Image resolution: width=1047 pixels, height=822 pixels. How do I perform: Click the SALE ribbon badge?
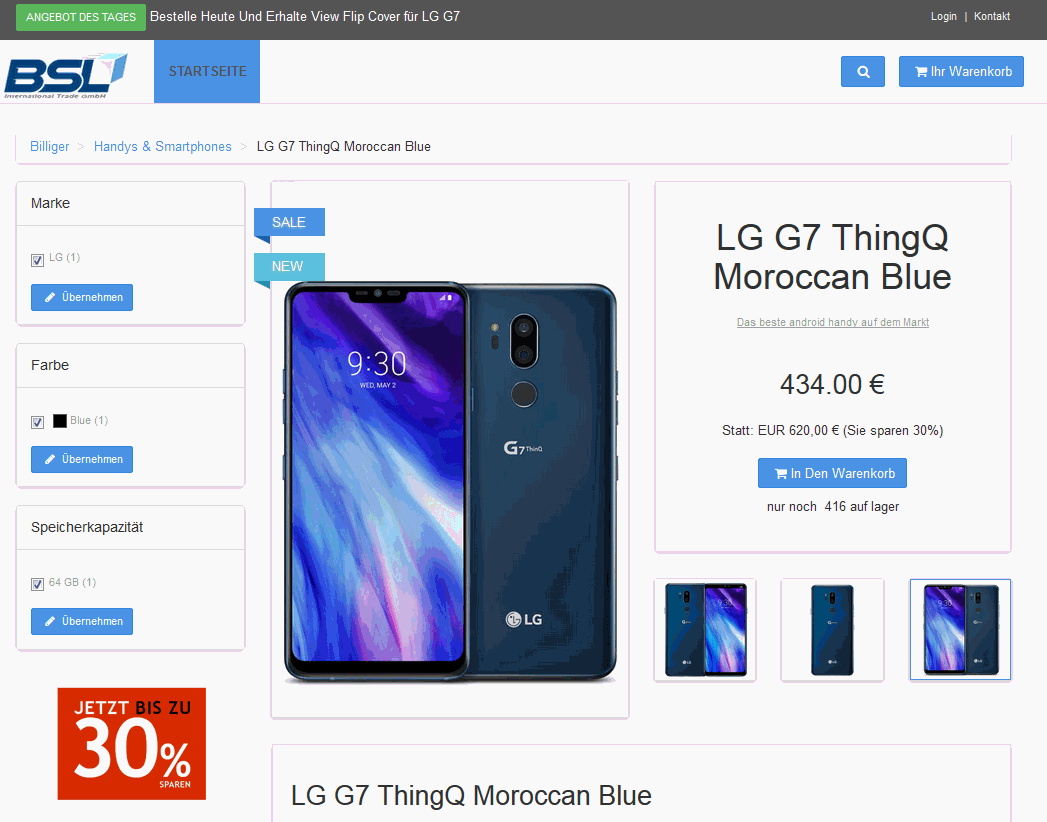pos(289,222)
